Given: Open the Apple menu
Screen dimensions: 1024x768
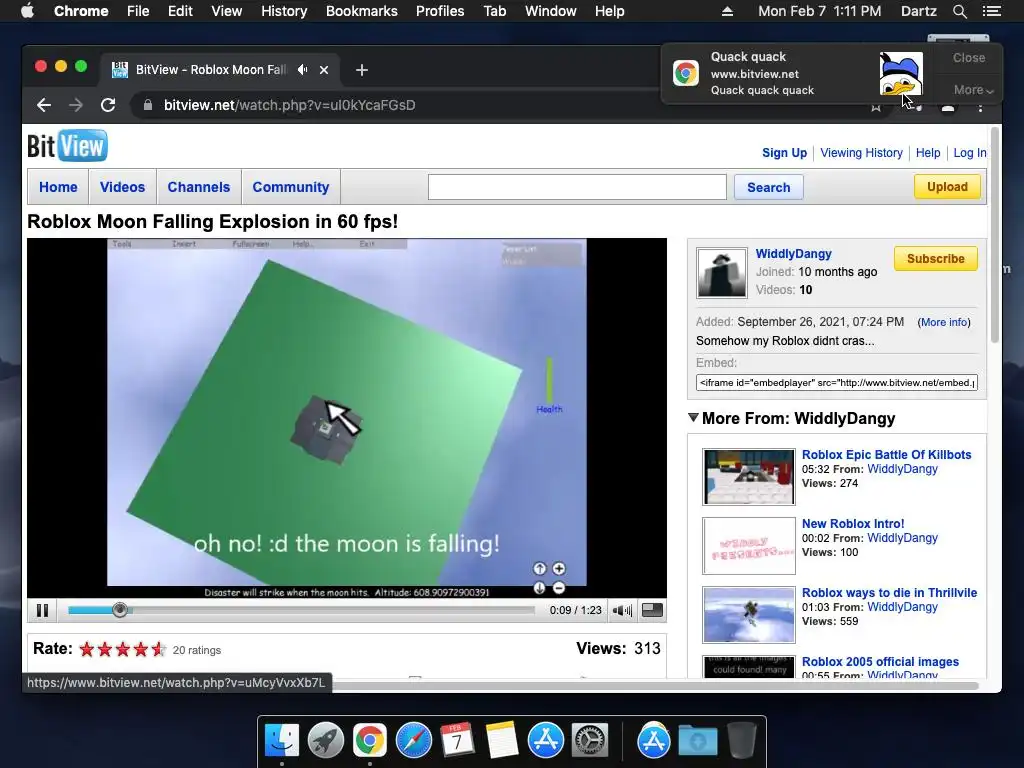Looking at the screenshot, I should 27,11.
